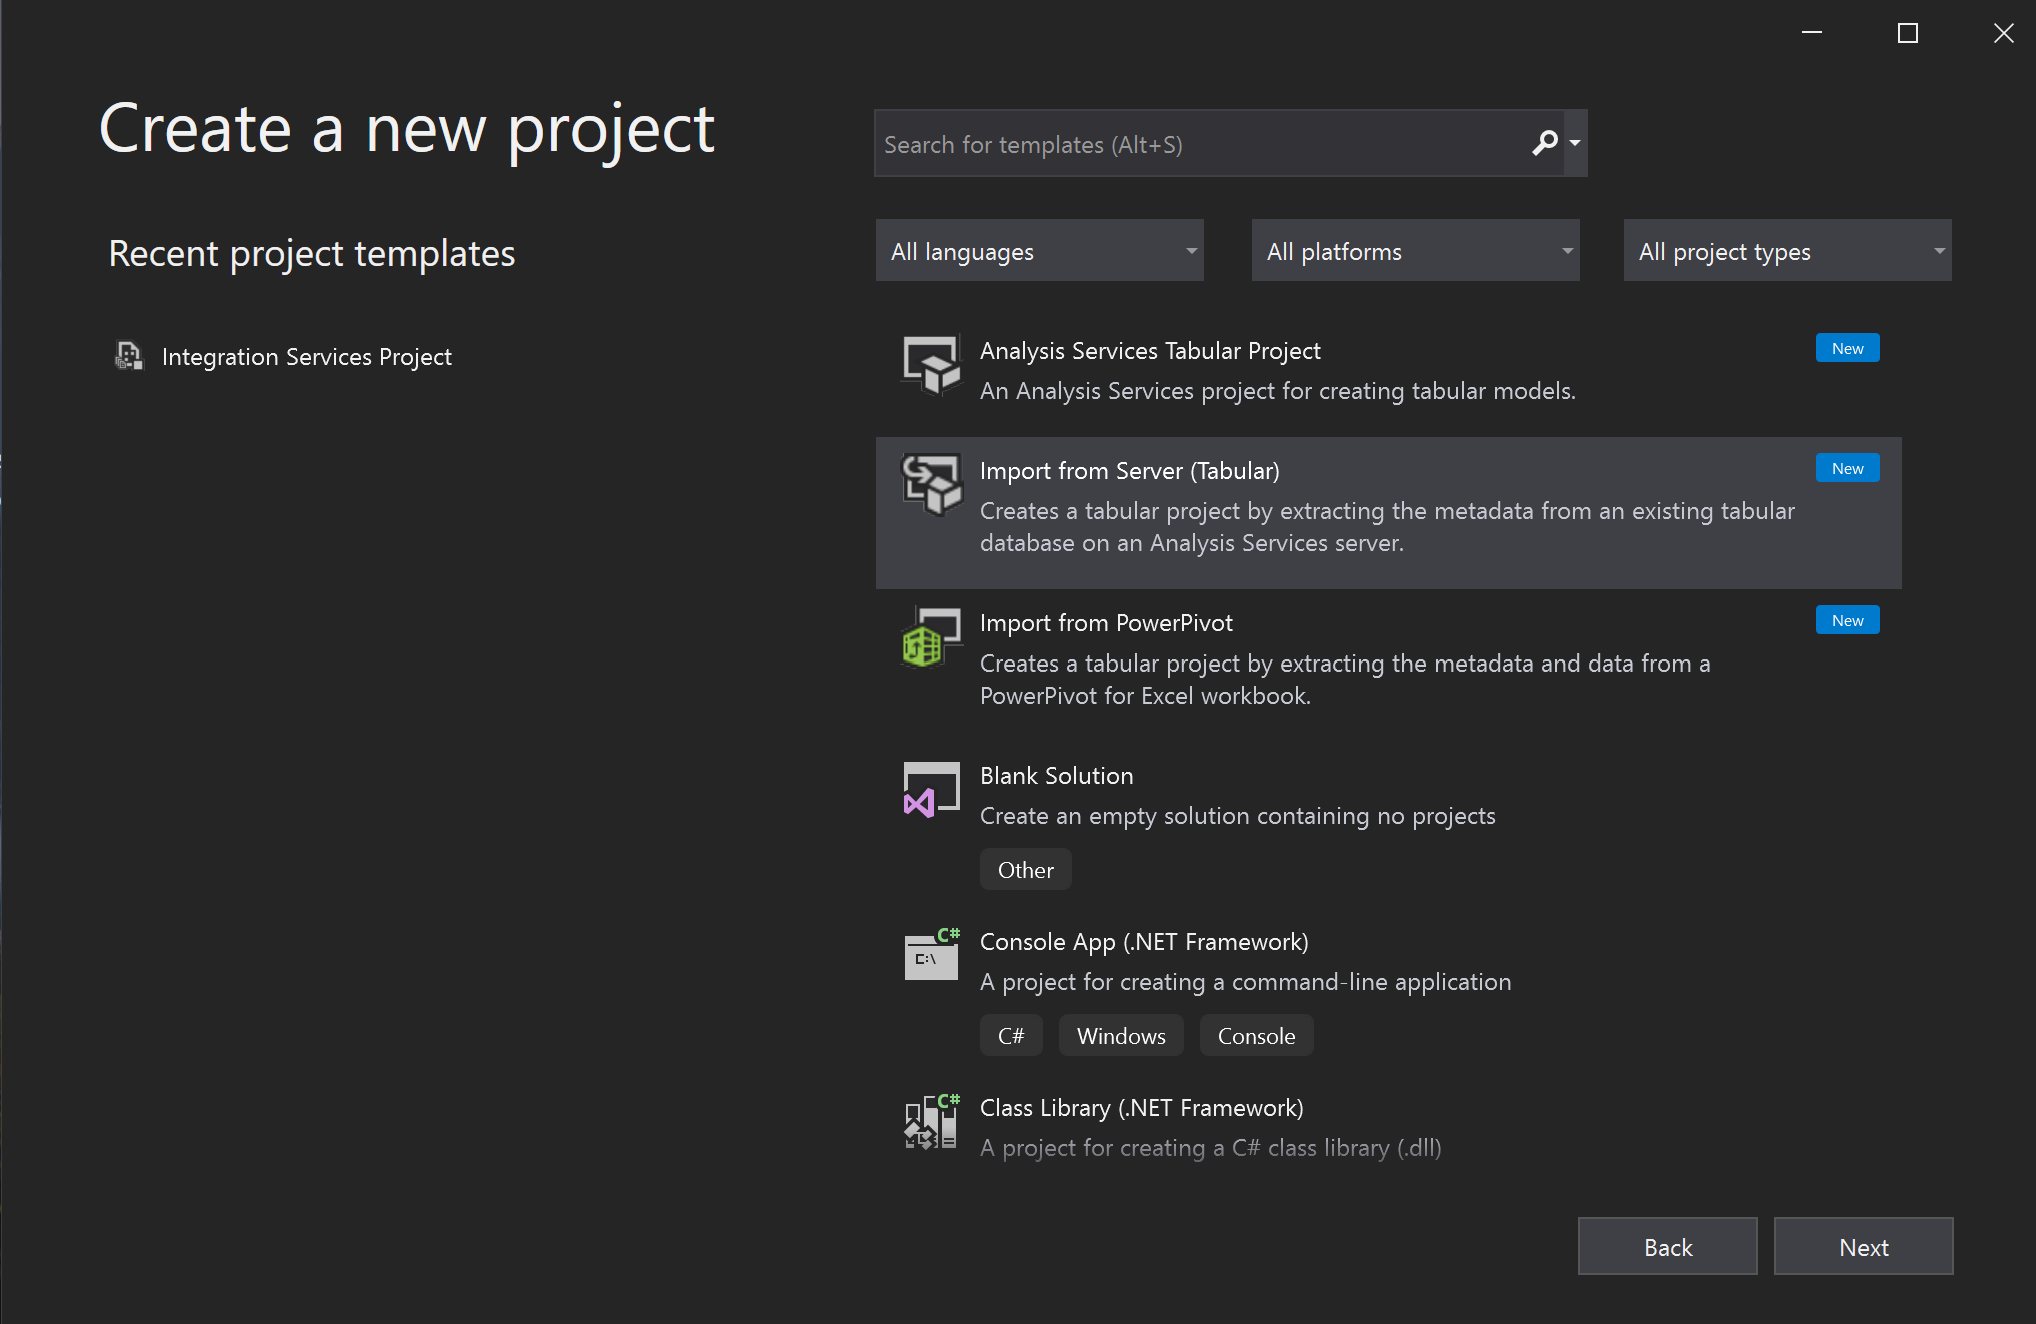Image resolution: width=2036 pixels, height=1324 pixels.
Task: Click the Blank Solution template icon
Action: (932, 790)
